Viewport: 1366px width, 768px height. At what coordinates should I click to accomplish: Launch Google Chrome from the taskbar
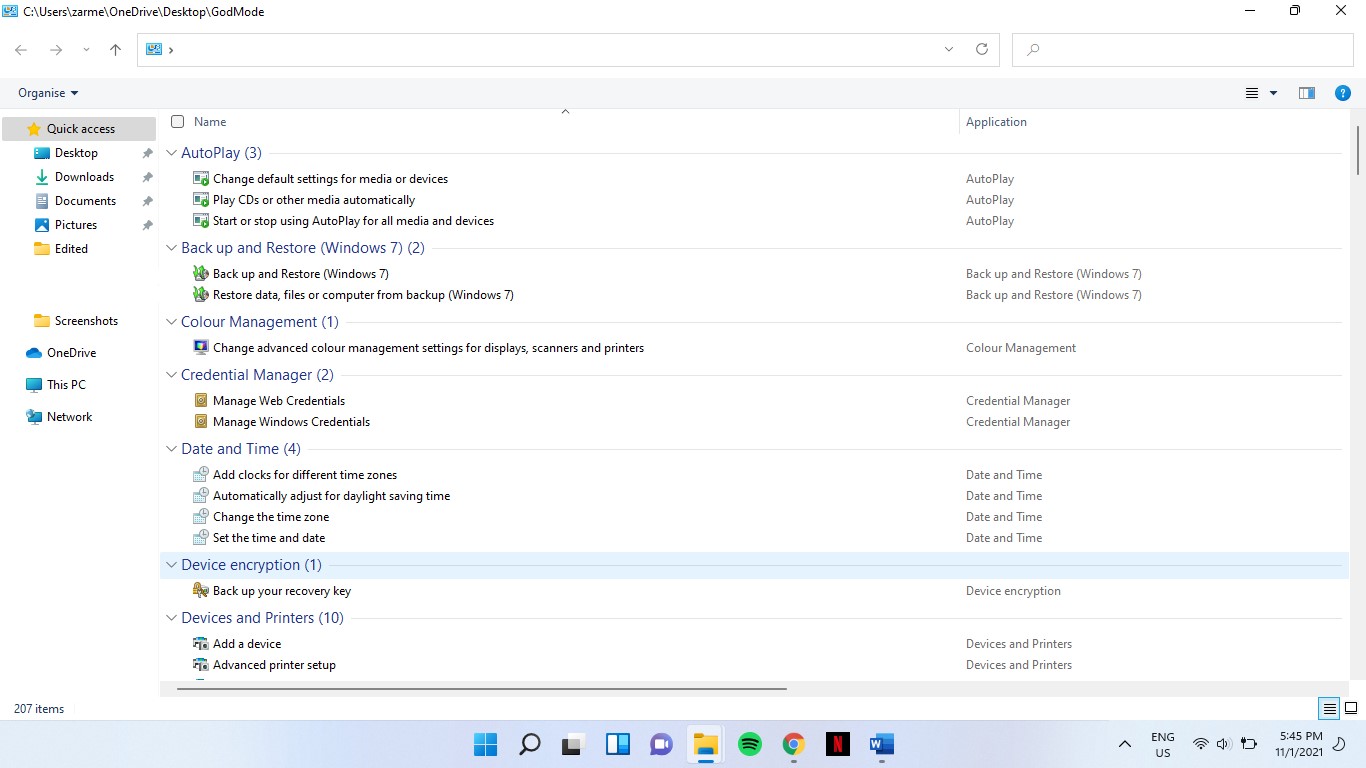pos(793,744)
